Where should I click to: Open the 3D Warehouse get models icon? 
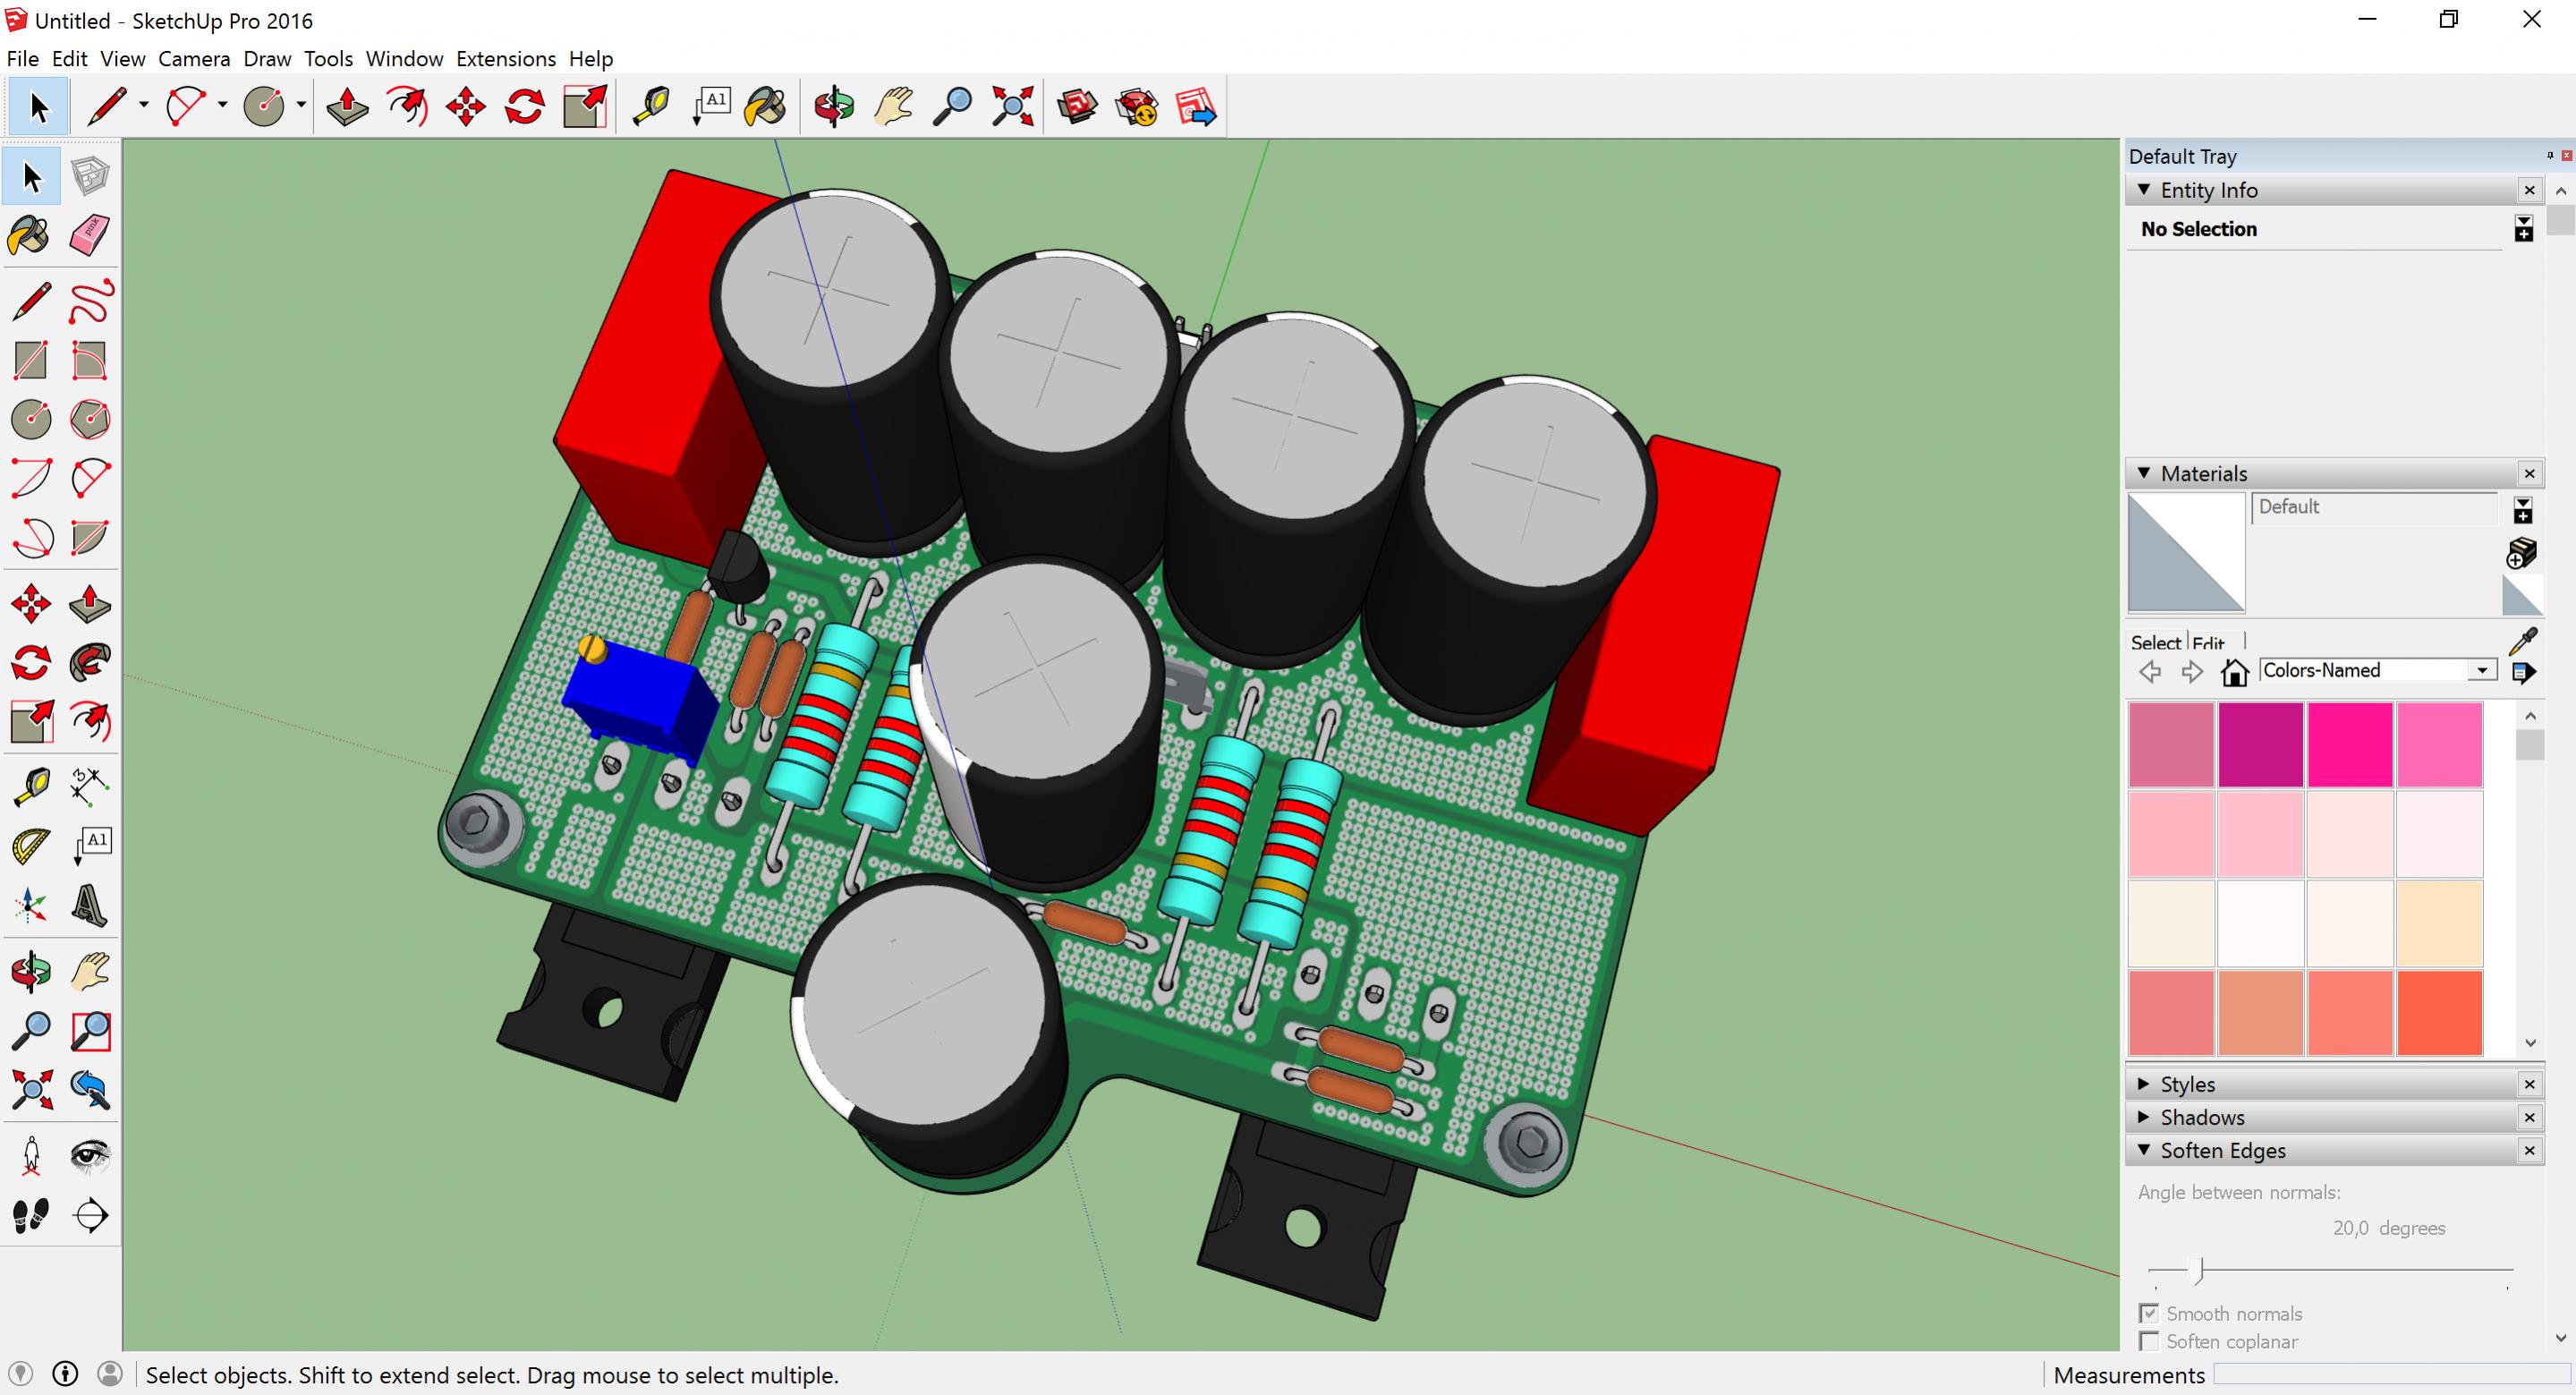pyautogui.click(x=1077, y=106)
